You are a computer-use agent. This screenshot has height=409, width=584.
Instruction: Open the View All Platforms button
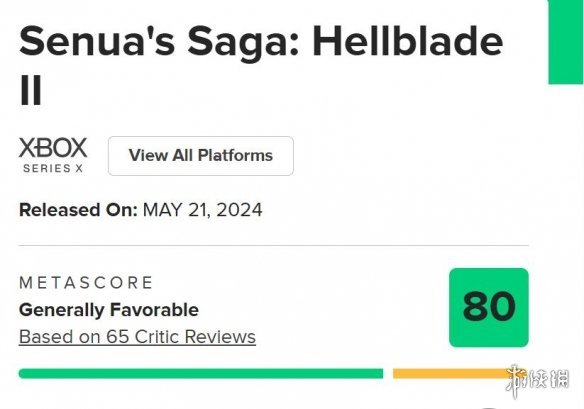coord(201,156)
